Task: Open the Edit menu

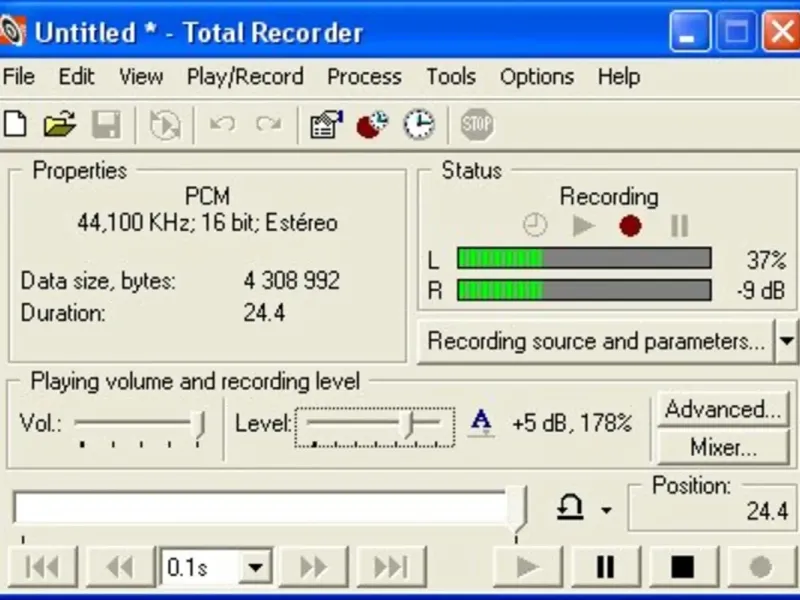Action: (77, 77)
